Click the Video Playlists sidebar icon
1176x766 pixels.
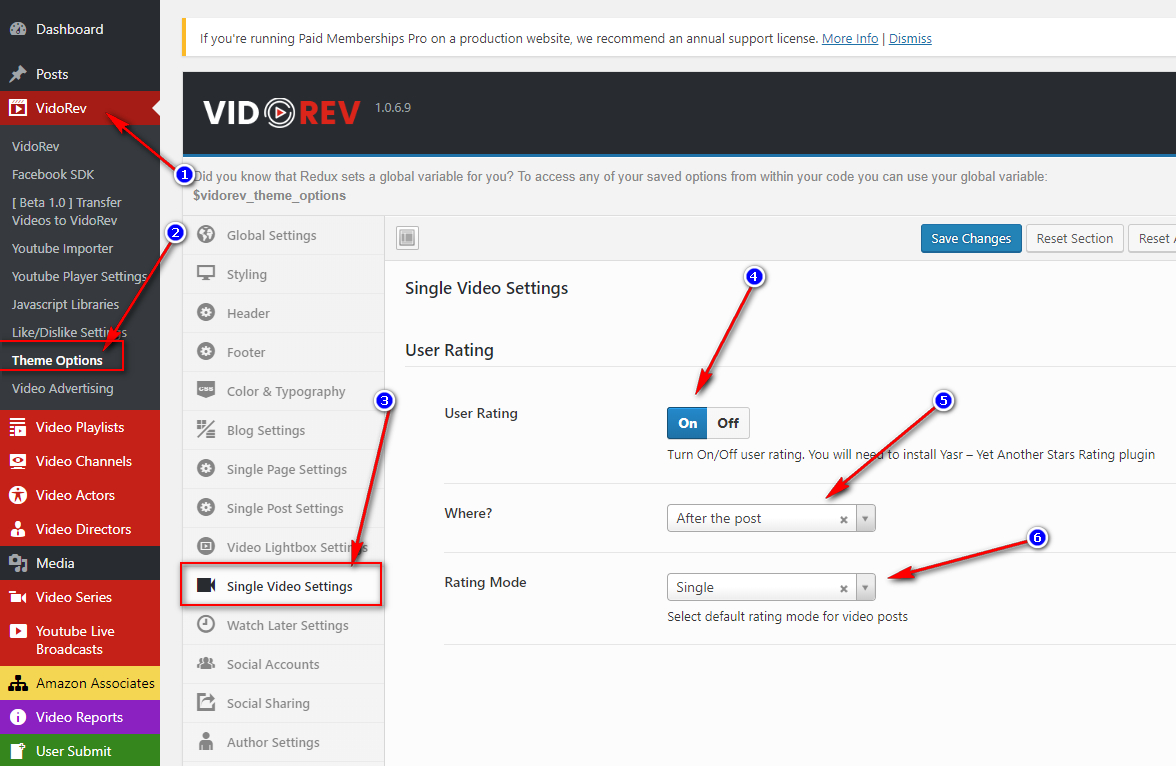(x=18, y=428)
